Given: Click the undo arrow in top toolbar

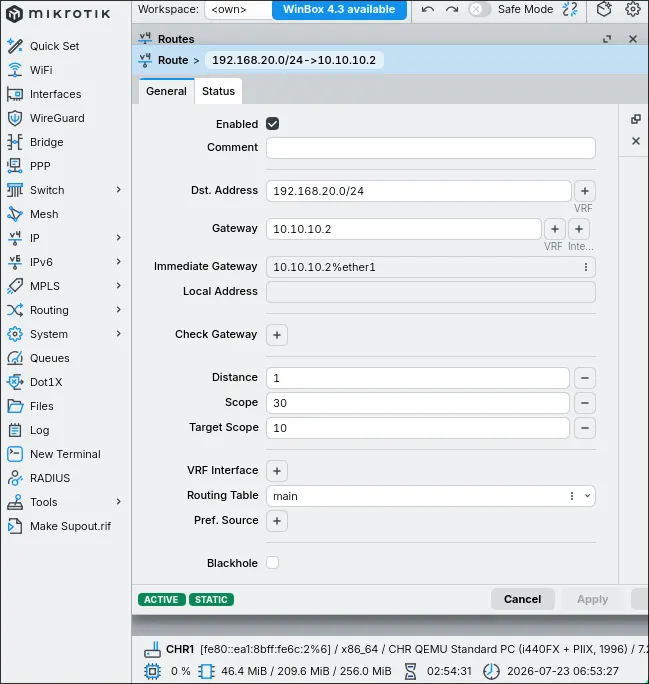Looking at the screenshot, I should pyautogui.click(x=428, y=9).
